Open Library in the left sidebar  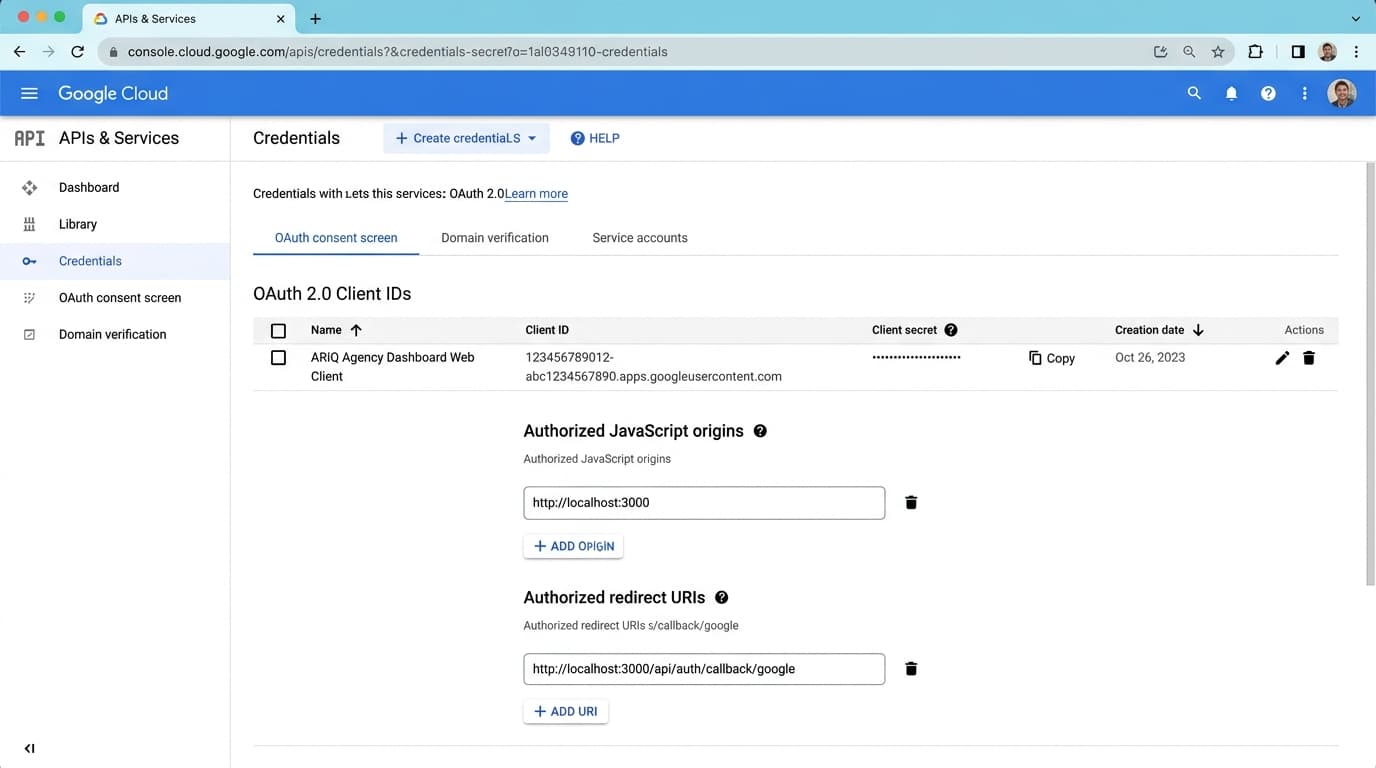(x=115, y=224)
